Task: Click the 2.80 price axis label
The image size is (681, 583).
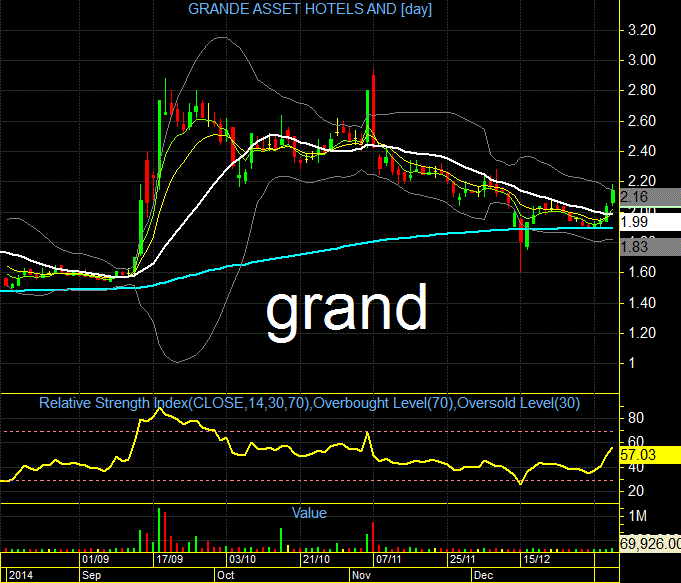Action: 641,90
